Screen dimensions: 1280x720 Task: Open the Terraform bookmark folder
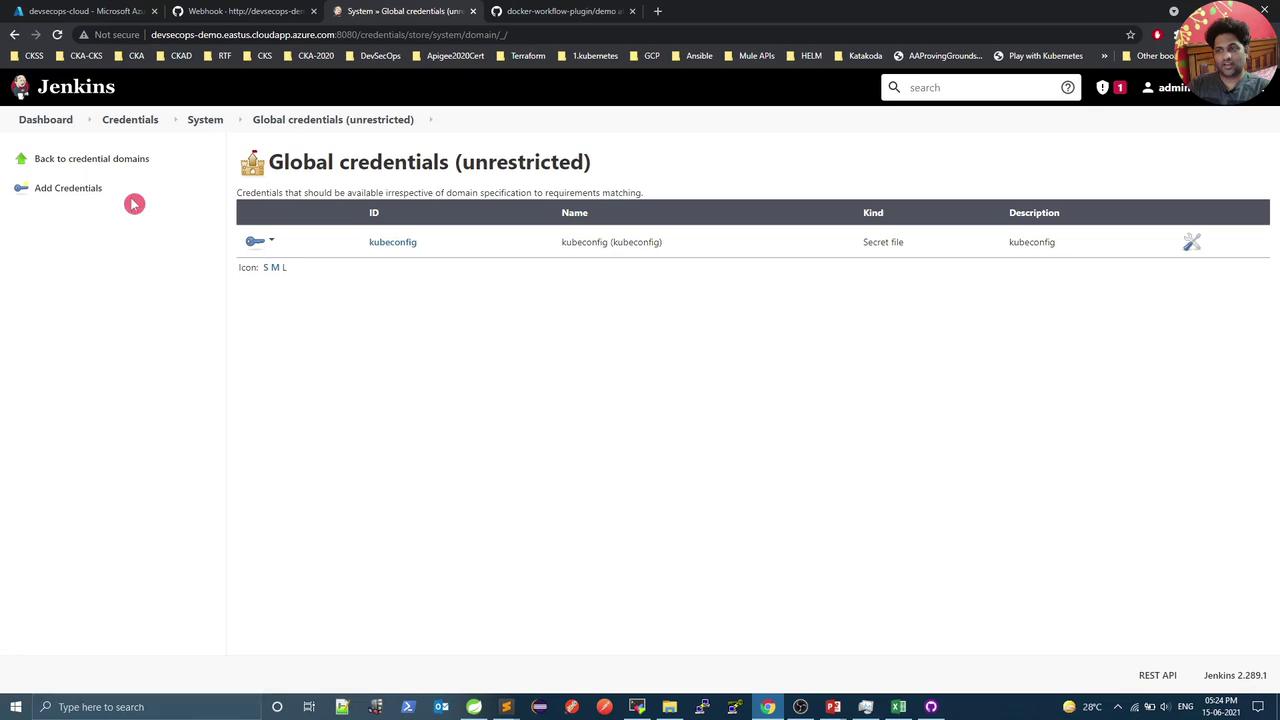point(520,56)
